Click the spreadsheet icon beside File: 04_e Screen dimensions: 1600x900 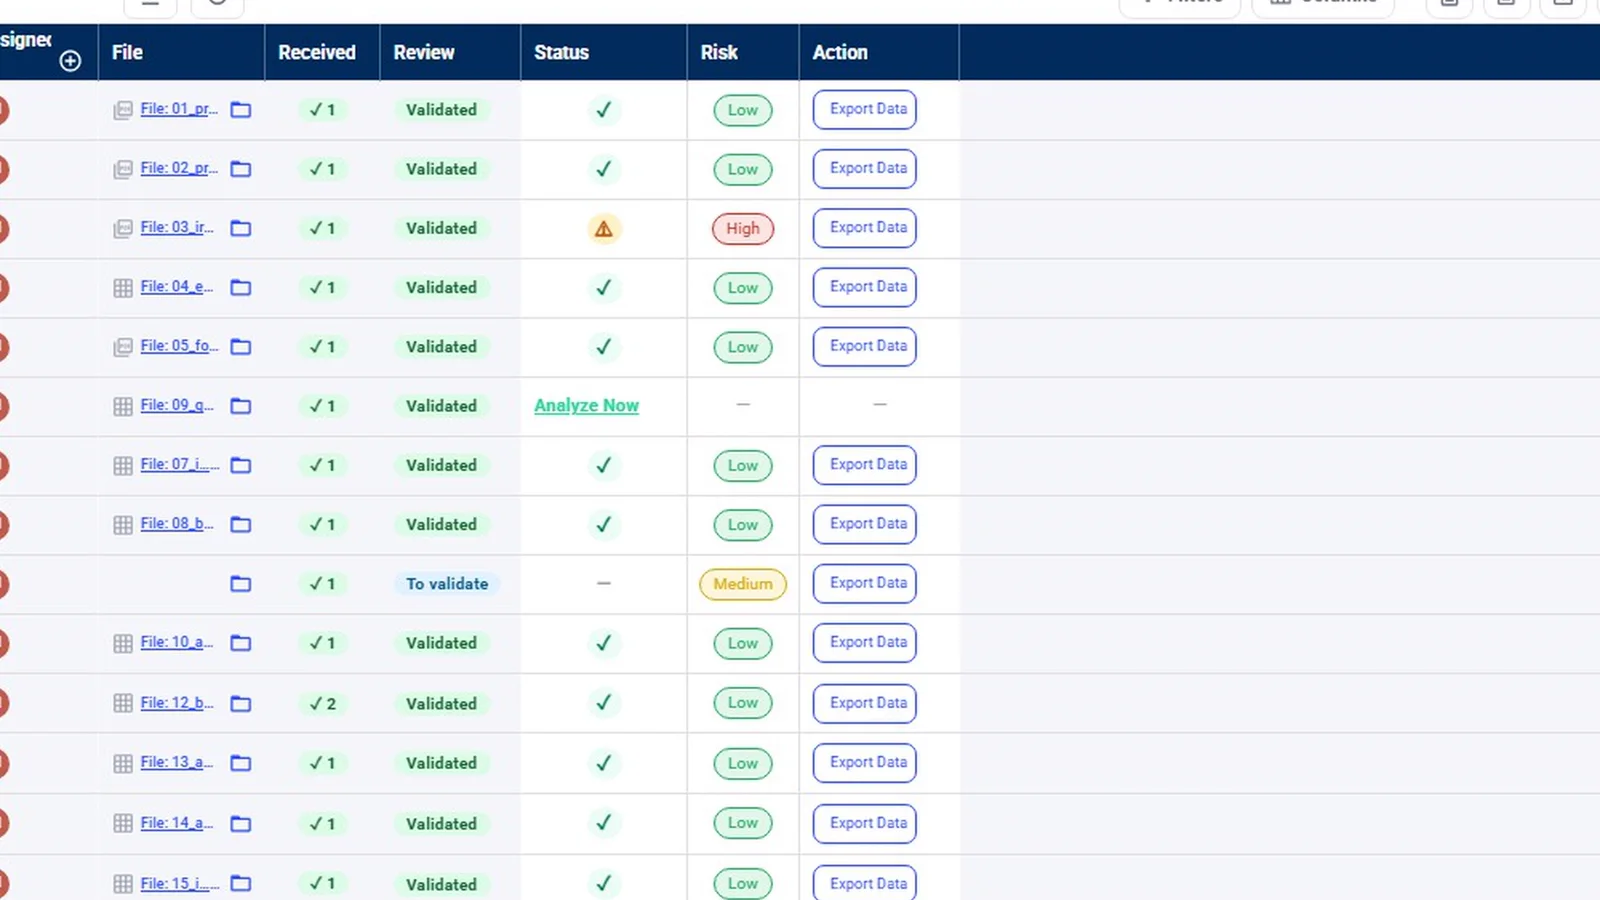123,288
